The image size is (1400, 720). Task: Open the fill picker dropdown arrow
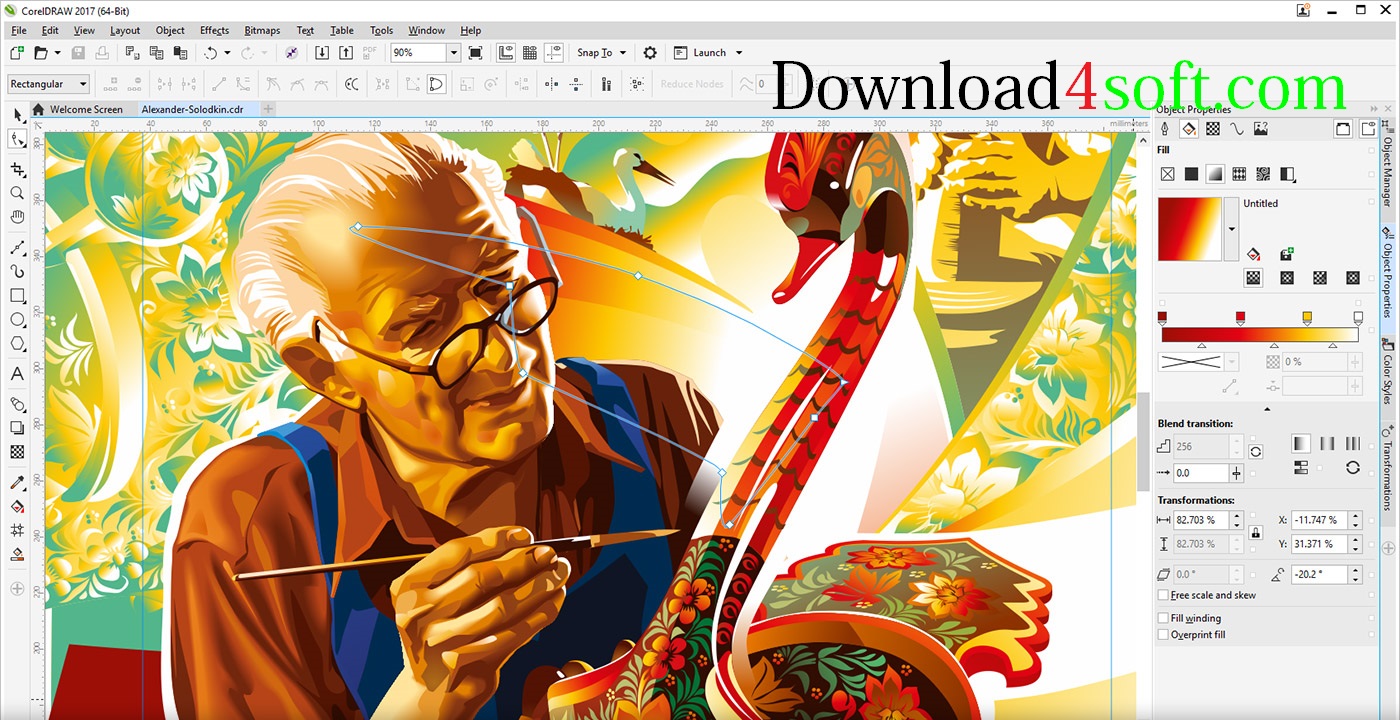1231,229
